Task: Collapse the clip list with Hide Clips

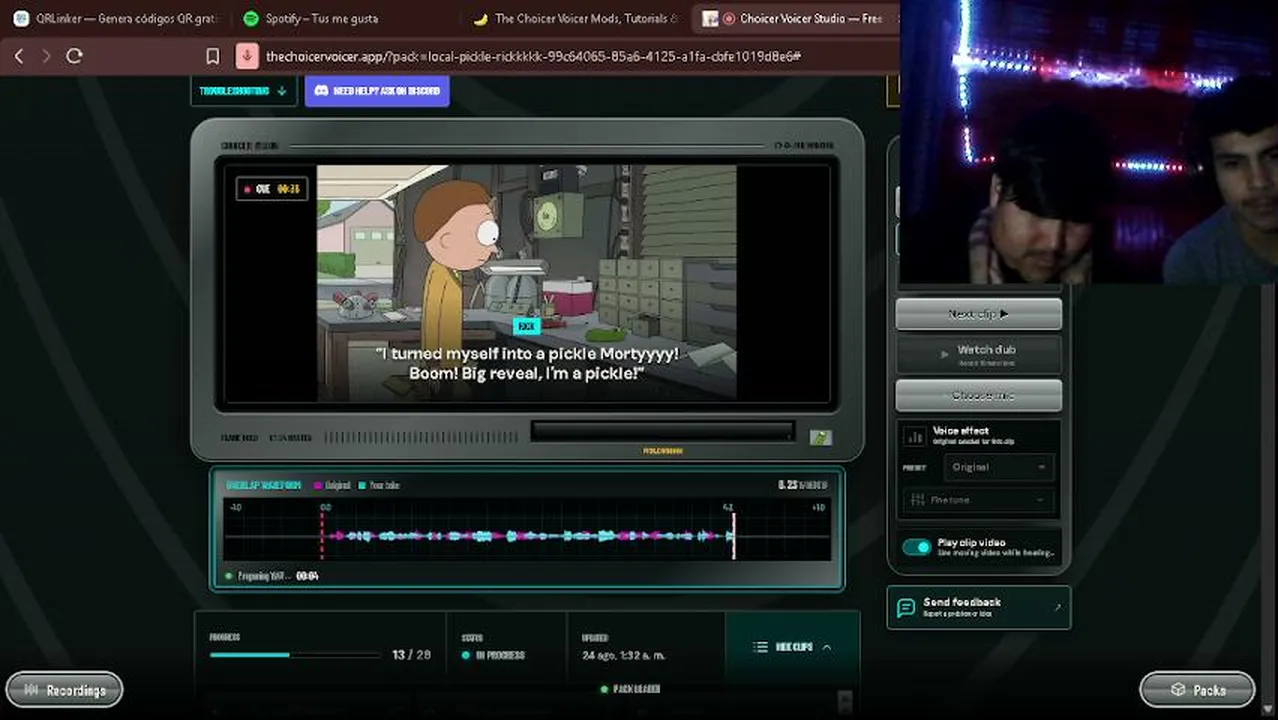Action: pyautogui.click(x=792, y=647)
